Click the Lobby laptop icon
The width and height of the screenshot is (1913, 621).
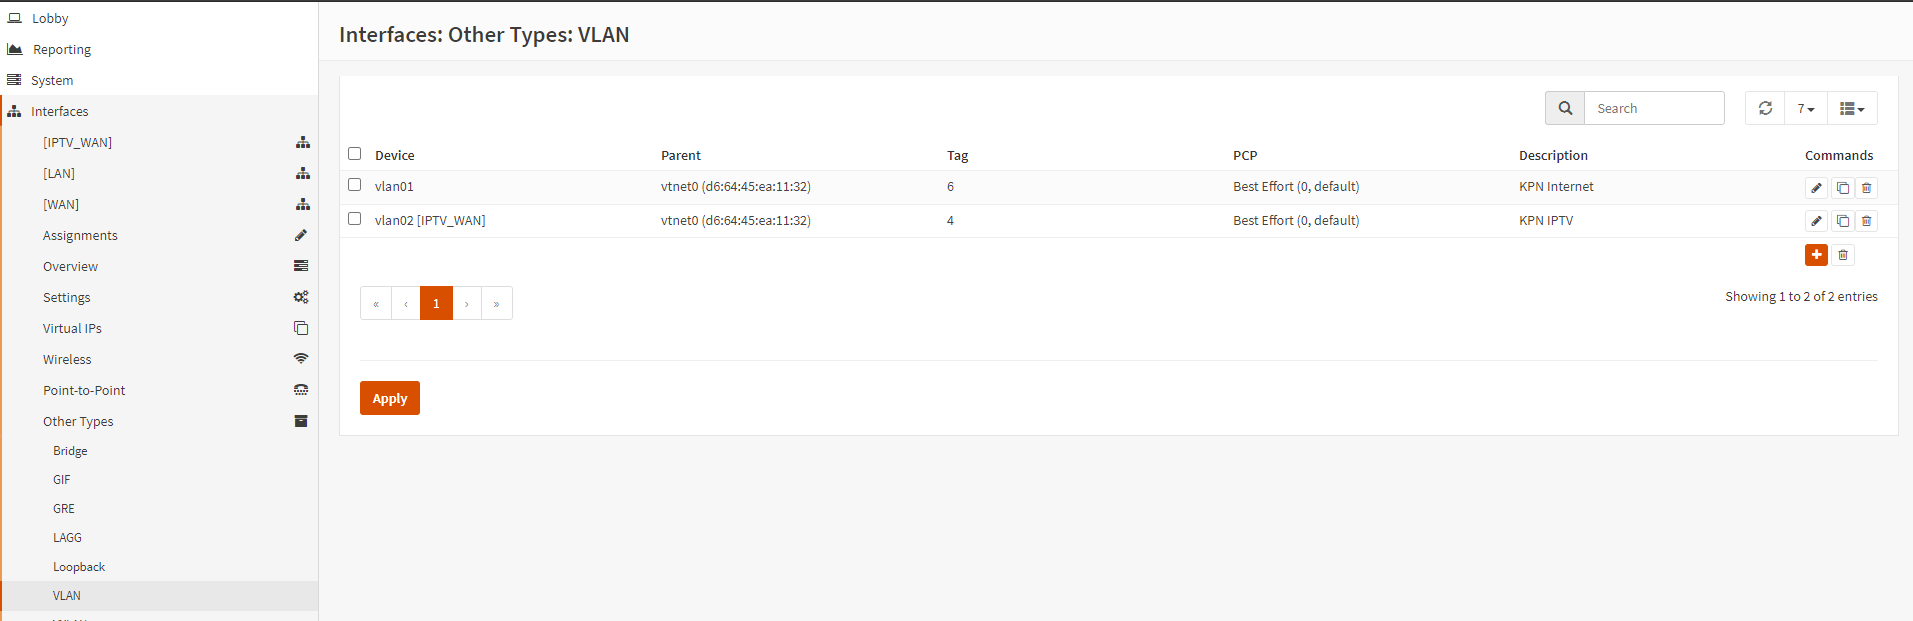(15, 18)
